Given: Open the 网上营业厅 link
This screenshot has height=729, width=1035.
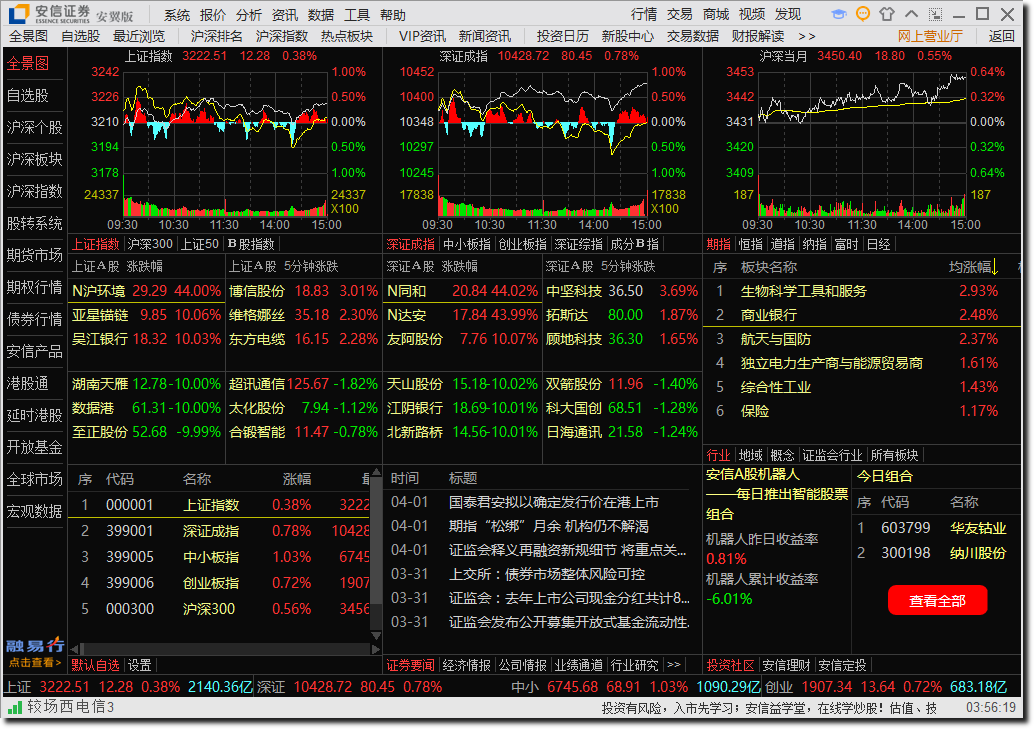Looking at the screenshot, I should pyautogui.click(x=930, y=36).
